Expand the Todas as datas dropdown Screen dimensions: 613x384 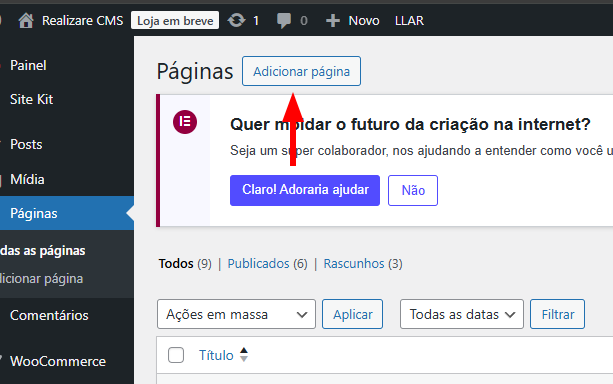(462, 314)
